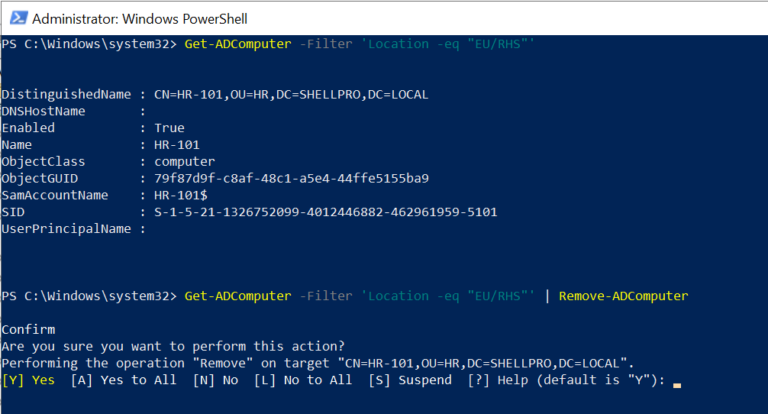Click the [Y] Yes option
This screenshot has height=414, width=768.
[29, 380]
